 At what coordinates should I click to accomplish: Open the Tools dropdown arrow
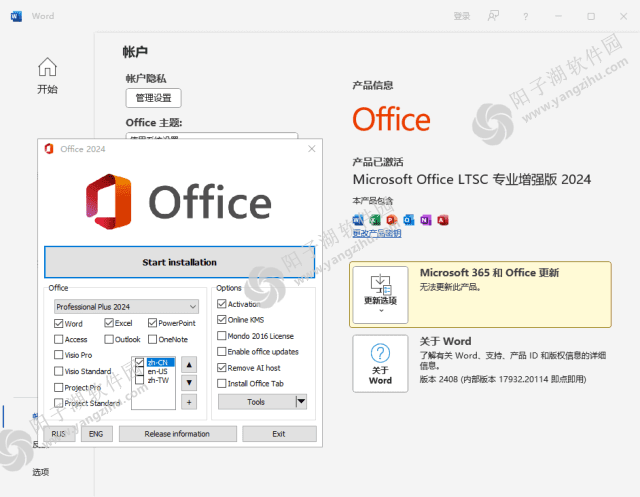point(301,402)
